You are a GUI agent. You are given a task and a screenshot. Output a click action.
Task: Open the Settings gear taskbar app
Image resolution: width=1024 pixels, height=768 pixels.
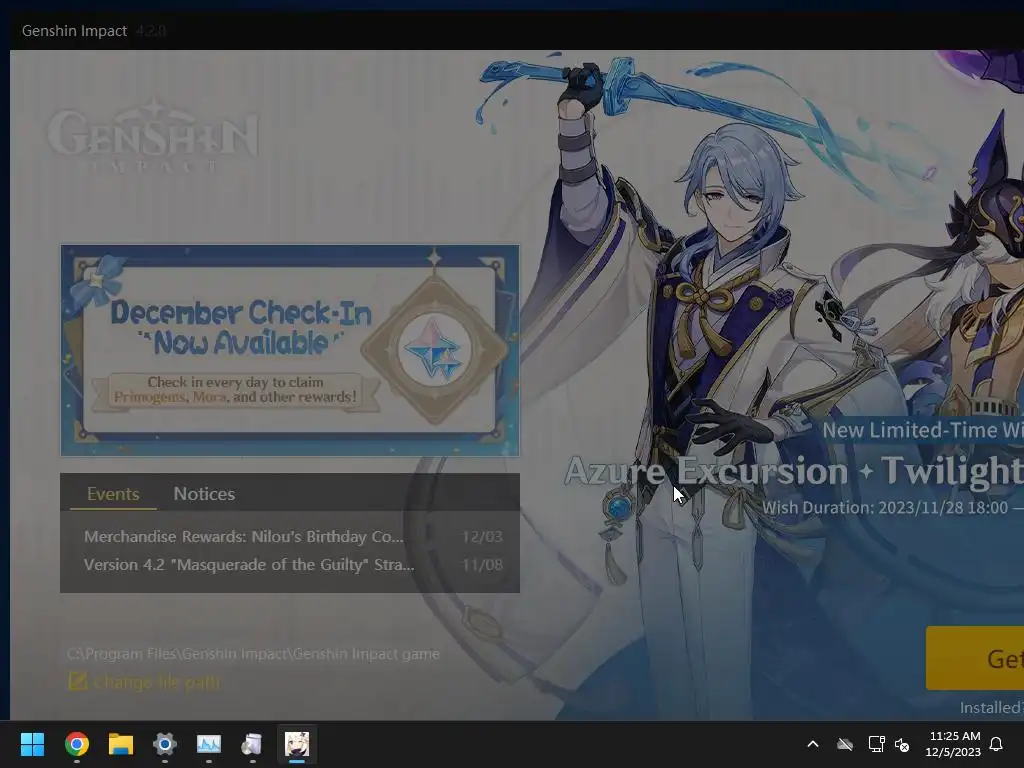(165, 744)
